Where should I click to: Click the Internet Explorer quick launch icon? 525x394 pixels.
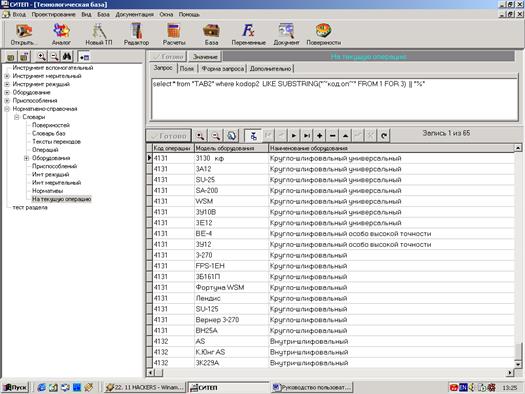coord(42,387)
